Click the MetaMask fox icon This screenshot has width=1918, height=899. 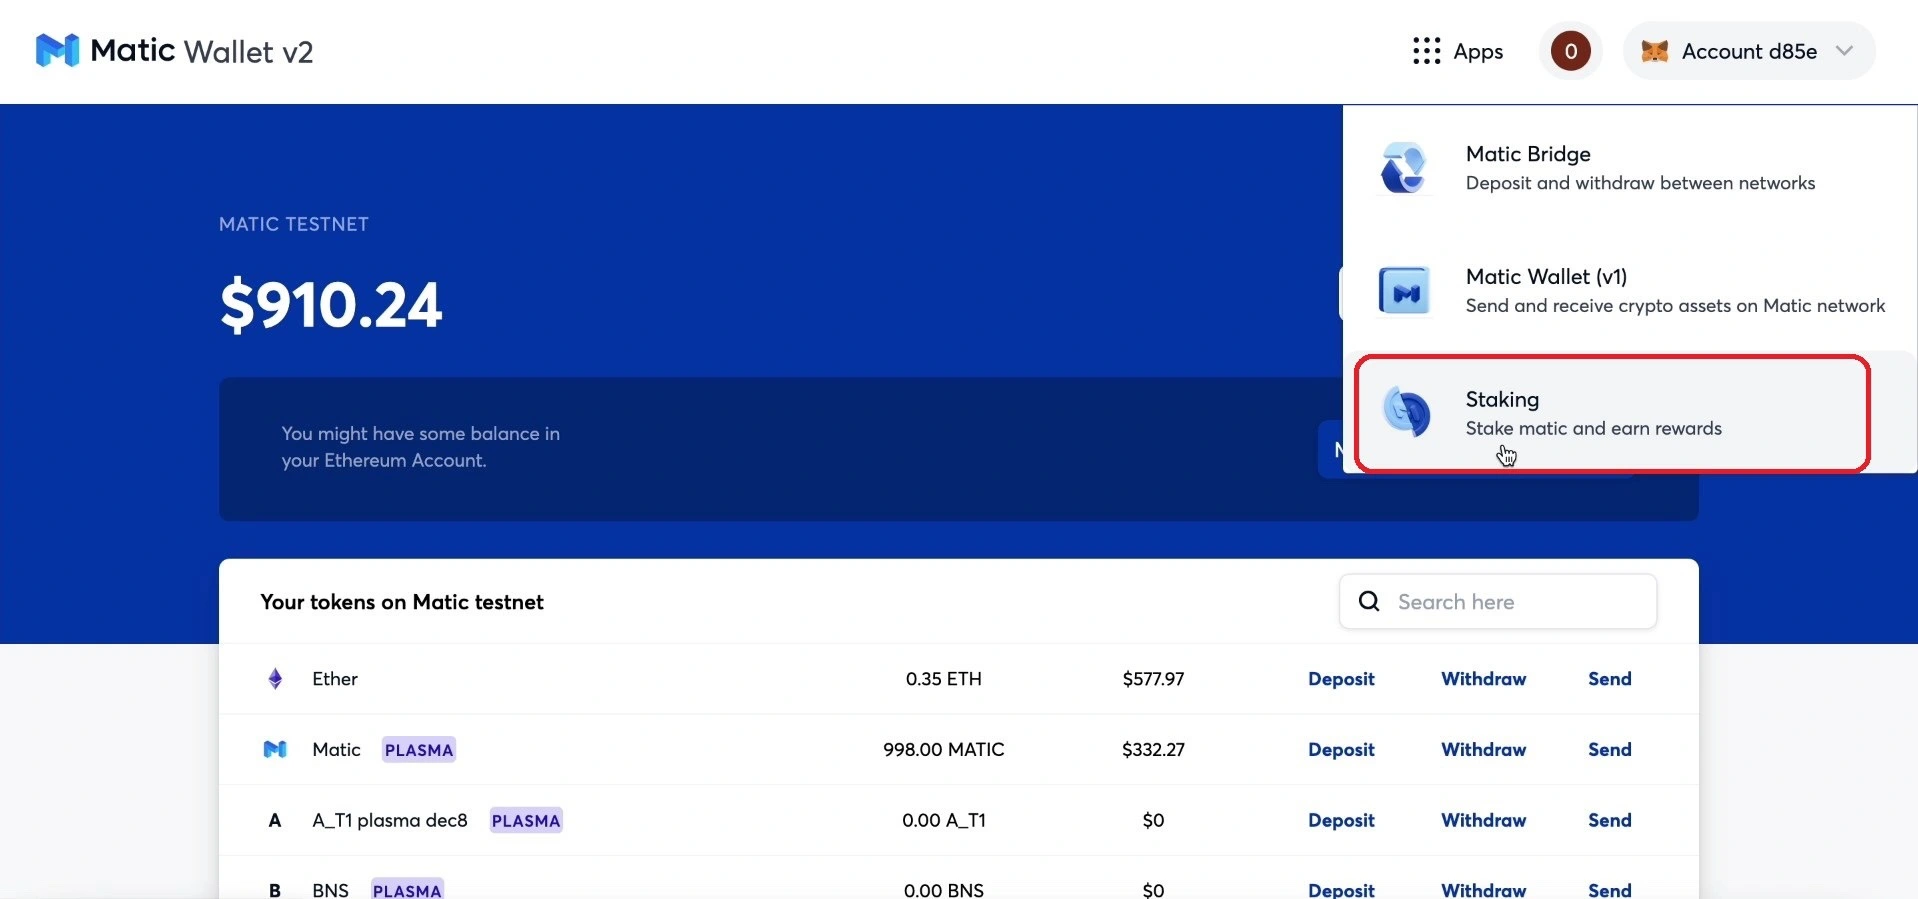1654,51
